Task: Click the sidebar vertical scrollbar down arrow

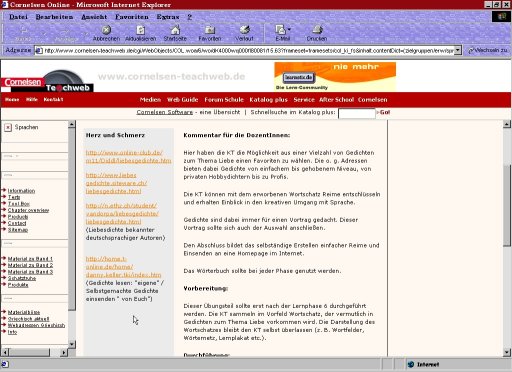Action: click(72, 344)
